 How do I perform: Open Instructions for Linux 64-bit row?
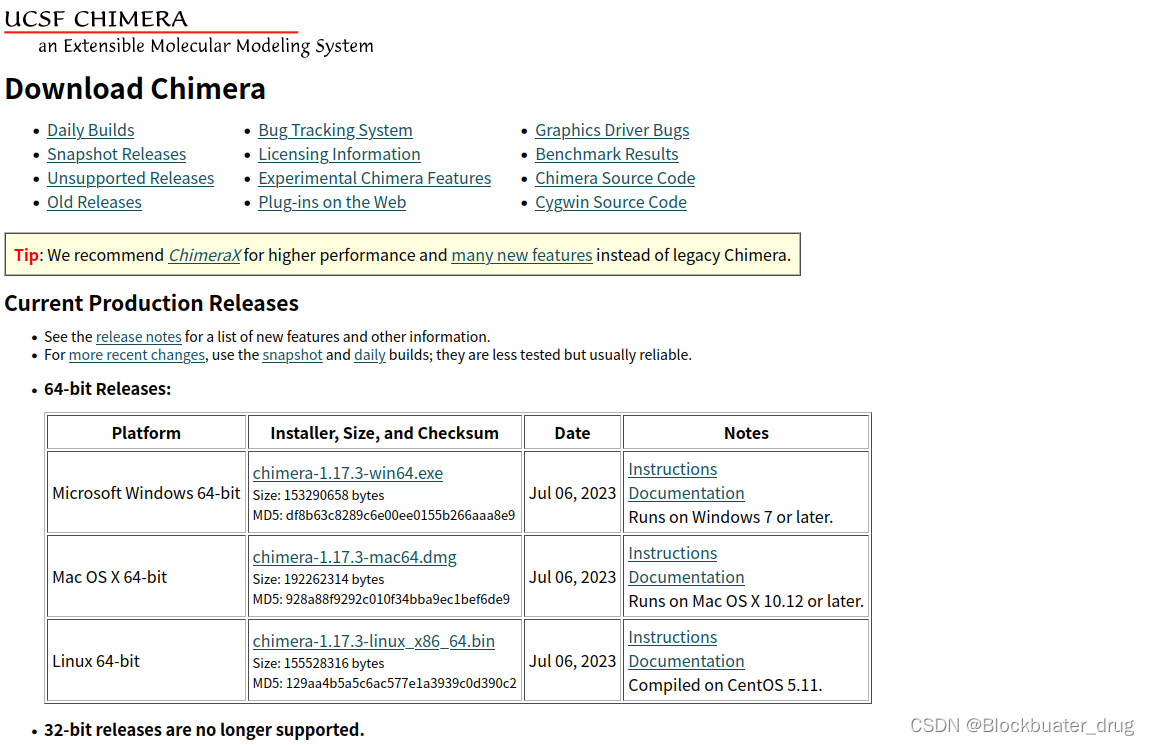click(x=673, y=638)
